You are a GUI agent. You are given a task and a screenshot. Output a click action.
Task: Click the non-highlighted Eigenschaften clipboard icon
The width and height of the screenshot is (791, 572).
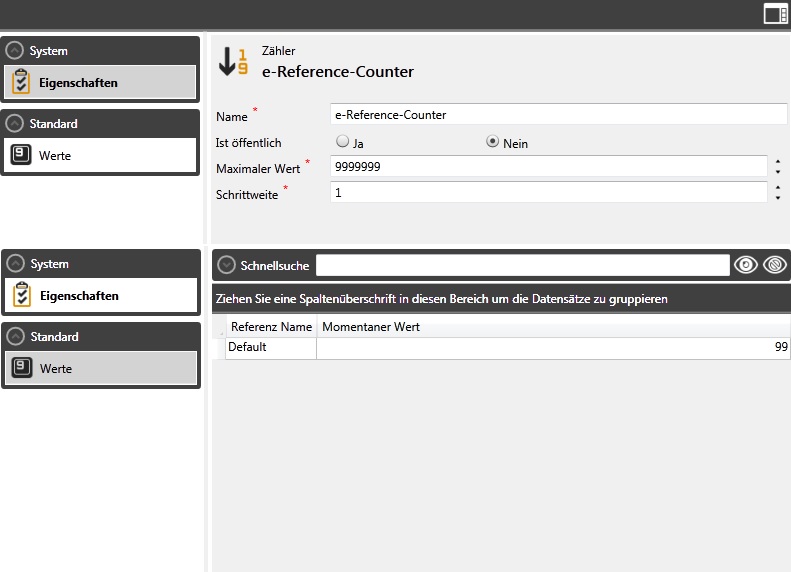pyautogui.click(x=22, y=295)
